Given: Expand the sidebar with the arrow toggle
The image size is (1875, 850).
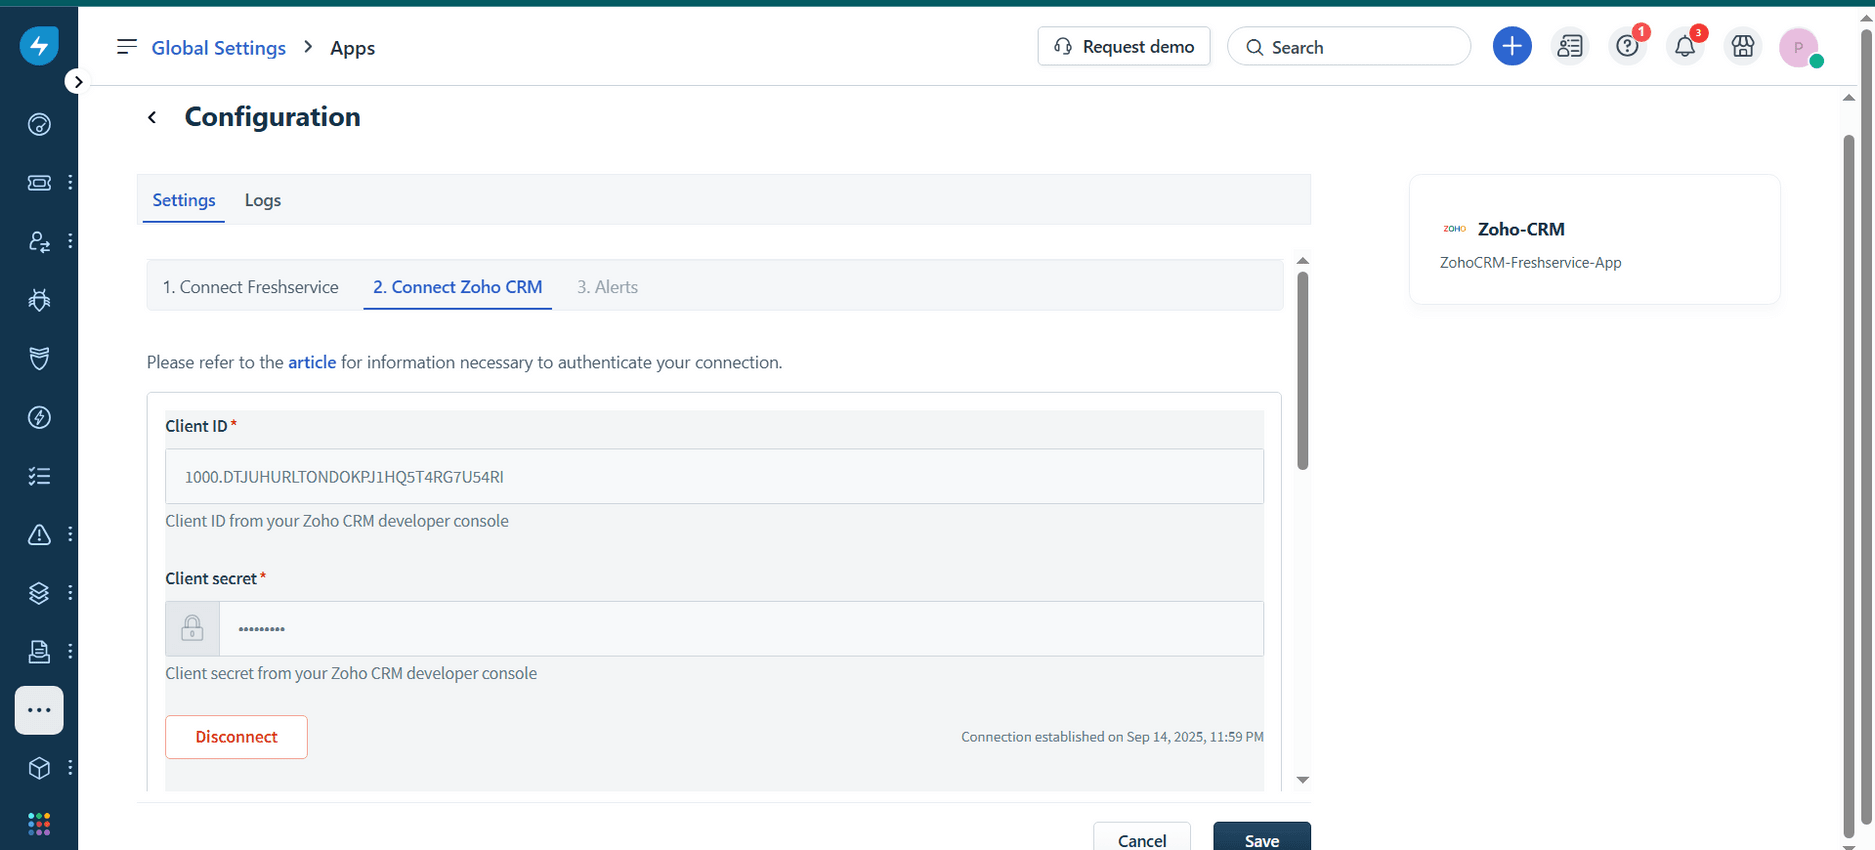Looking at the screenshot, I should [x=77, y=82].
